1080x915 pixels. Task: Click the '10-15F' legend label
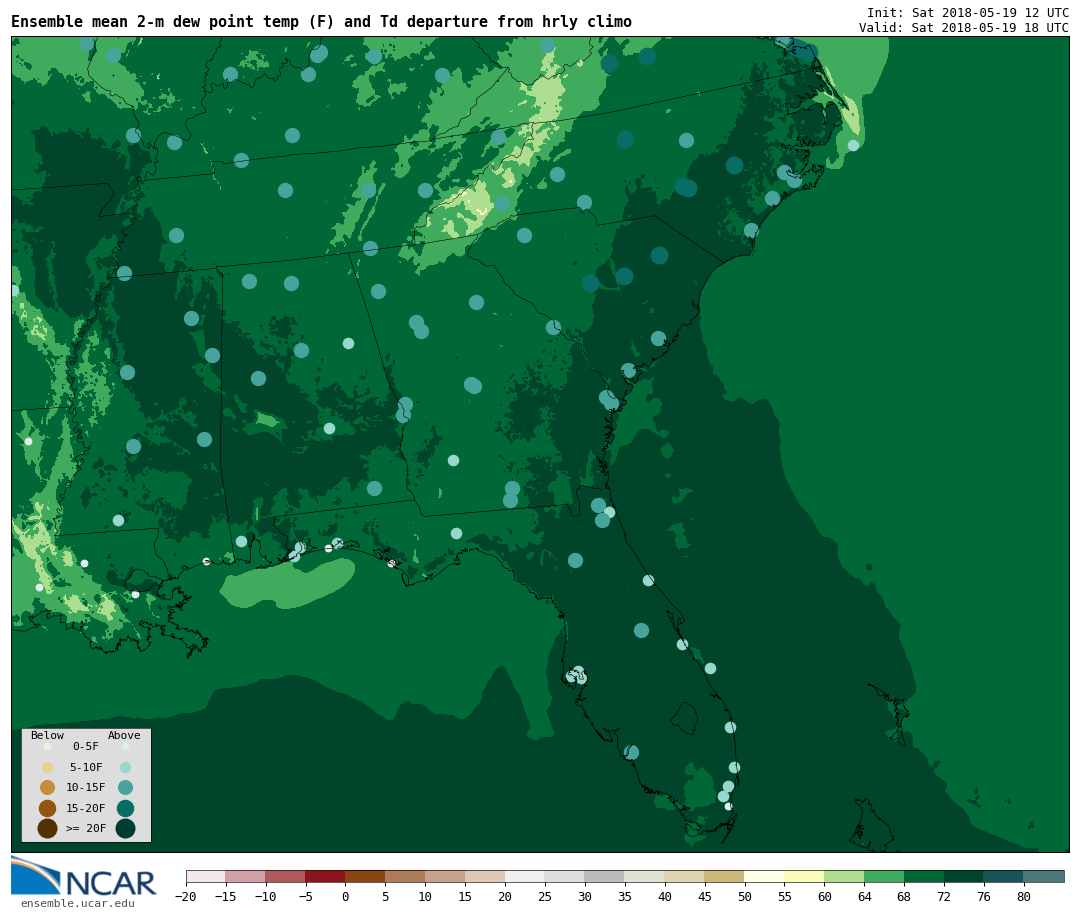(x=86, y=788)
